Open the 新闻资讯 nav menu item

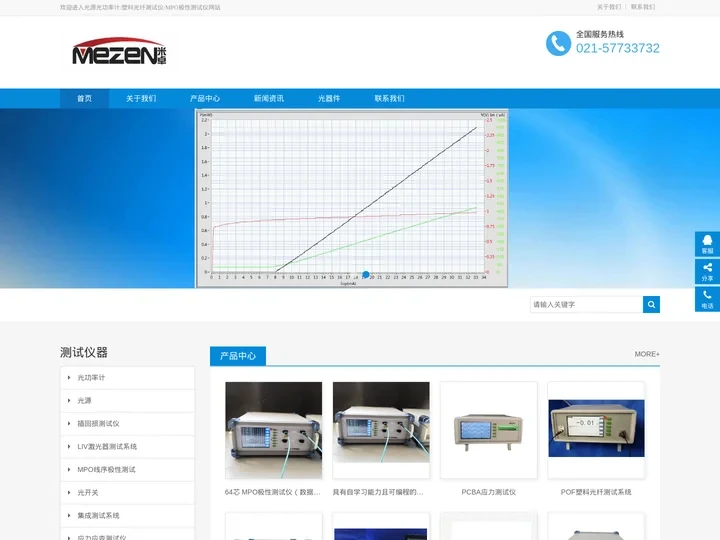[x=269, y=98]
